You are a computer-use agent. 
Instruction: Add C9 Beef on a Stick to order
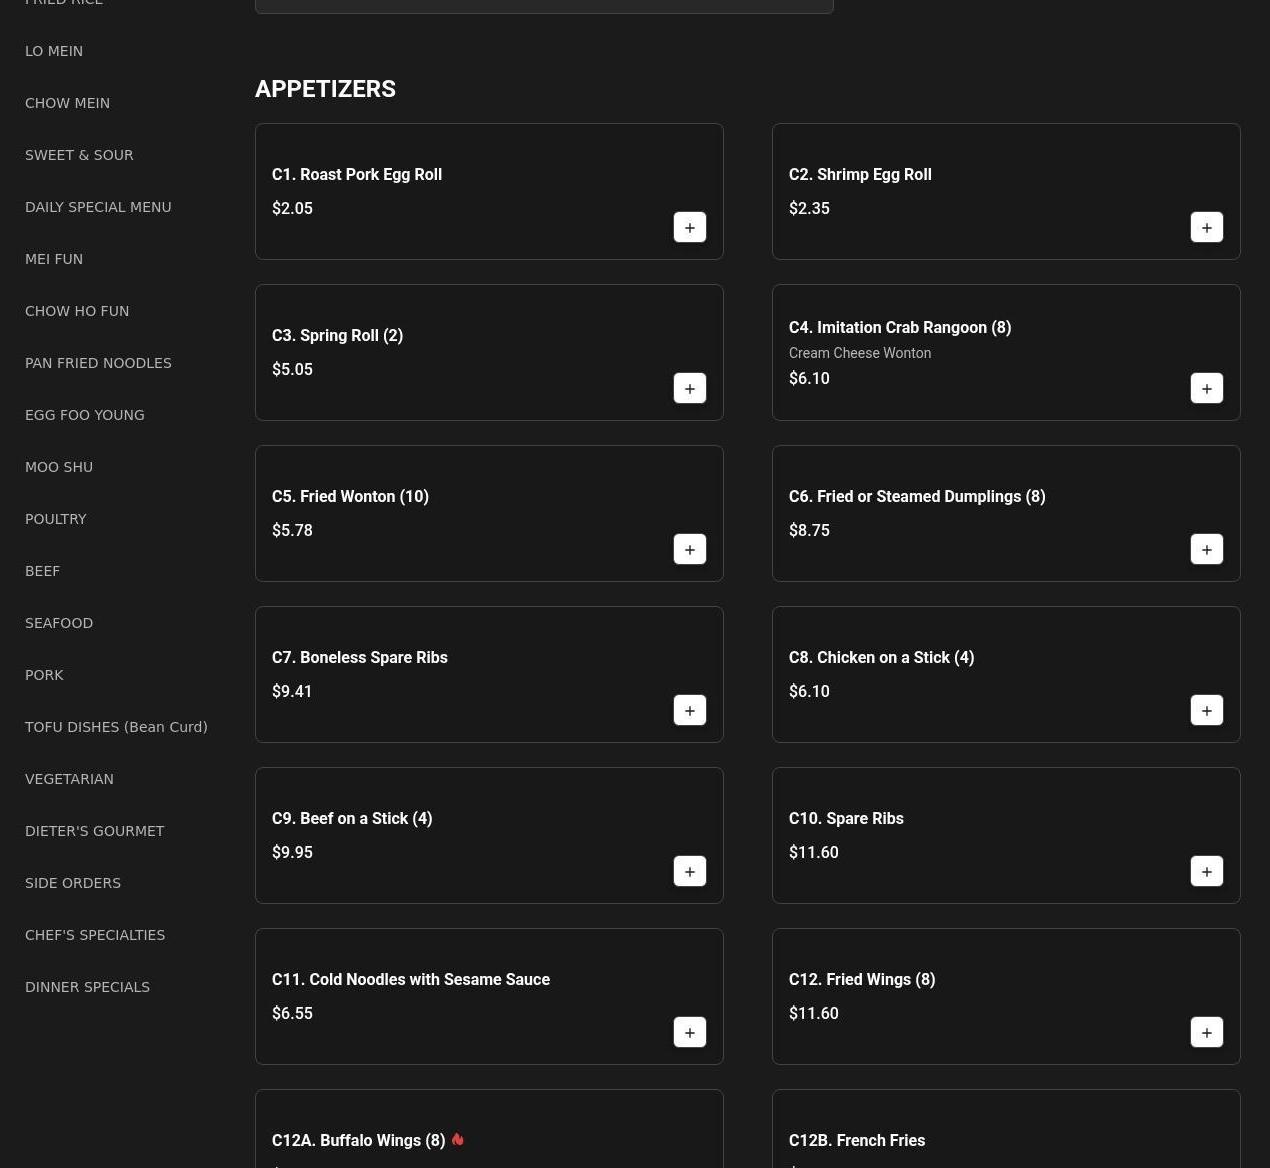690,871
